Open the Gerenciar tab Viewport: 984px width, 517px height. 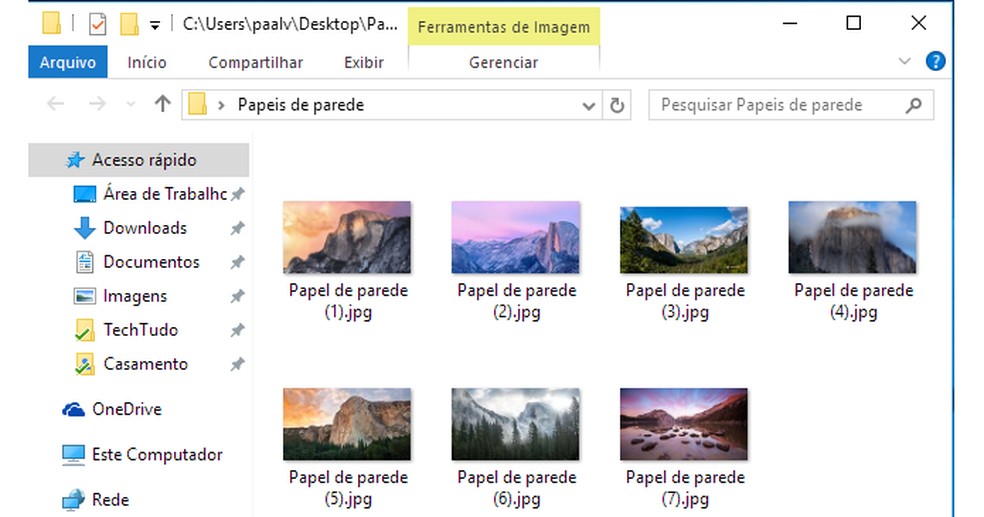(503, 62)
